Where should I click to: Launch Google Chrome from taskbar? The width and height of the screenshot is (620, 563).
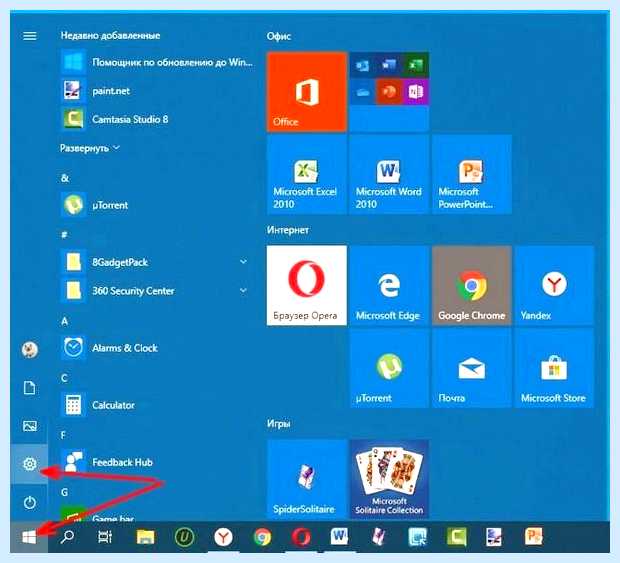(263, 537)
